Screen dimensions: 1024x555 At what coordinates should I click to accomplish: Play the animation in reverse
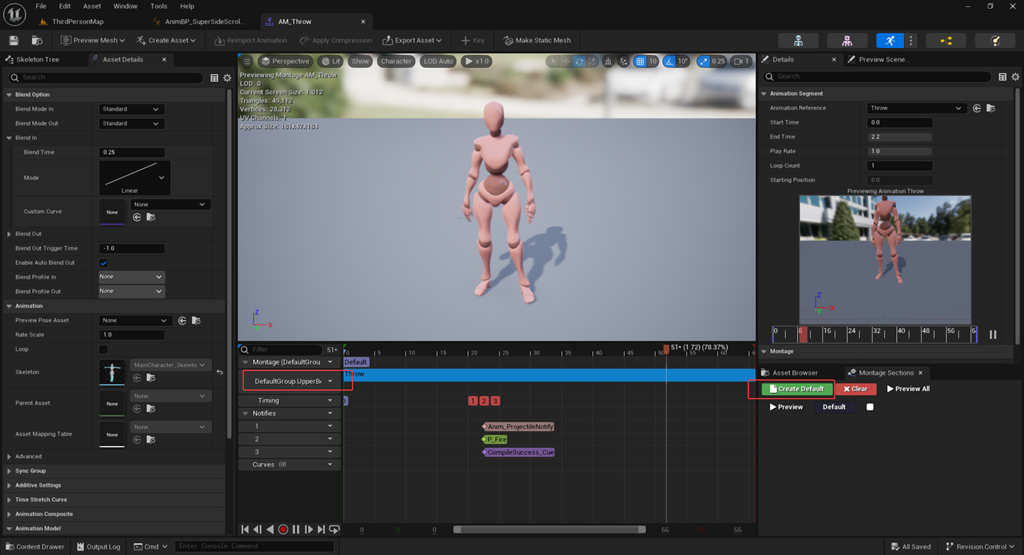click(270, 530)
